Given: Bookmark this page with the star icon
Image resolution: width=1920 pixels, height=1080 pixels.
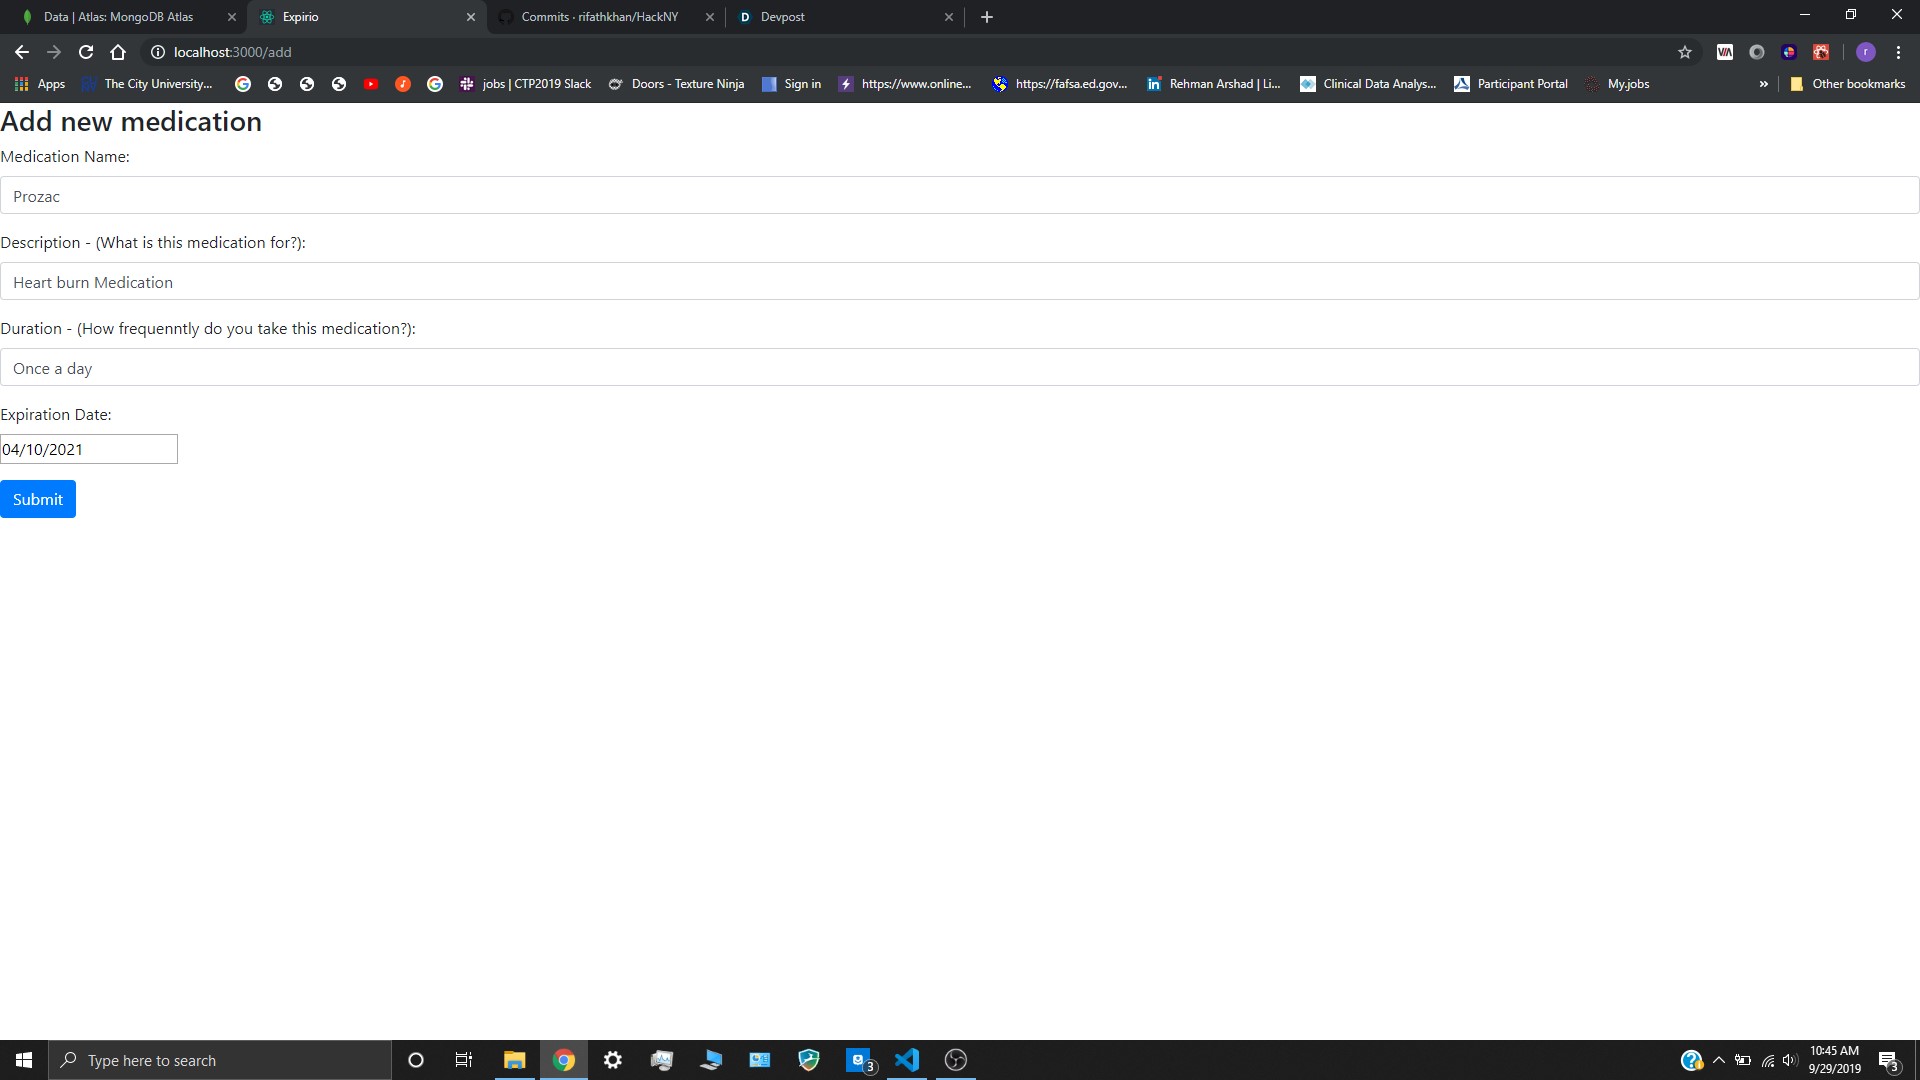Looking at the screenshot, I should (x=1685, y=52).
